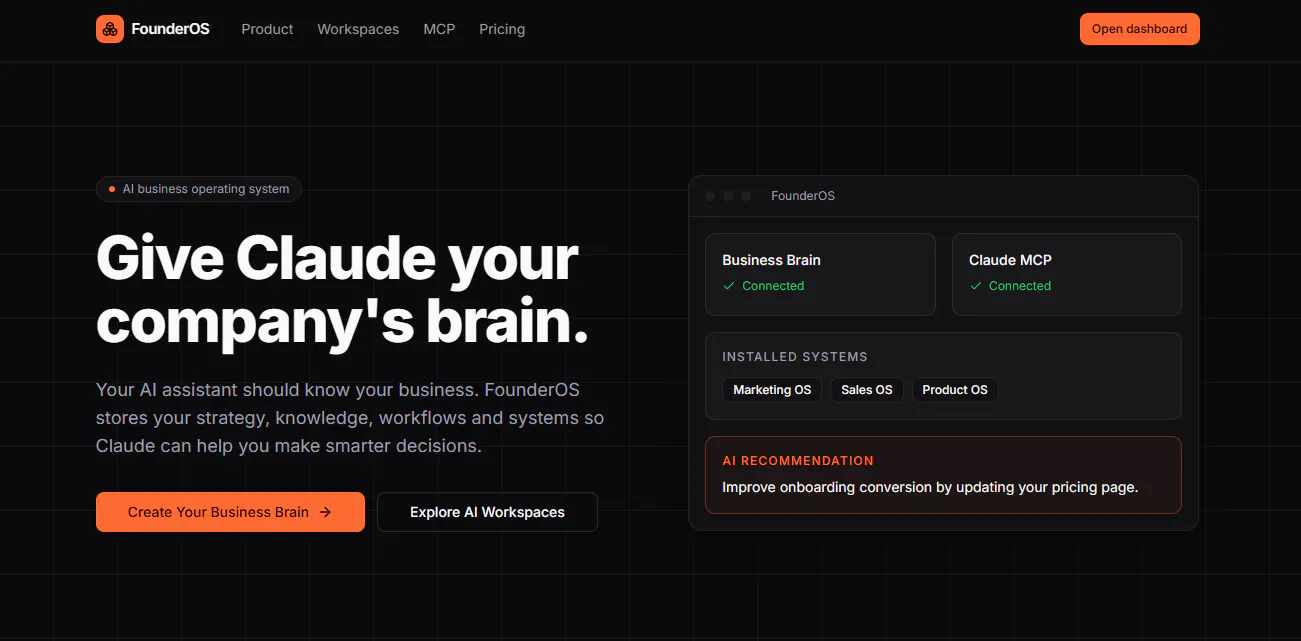Viewport: 1301px width, 641px height.
Task: Open the Product menu item
Action: coord(267,29)
